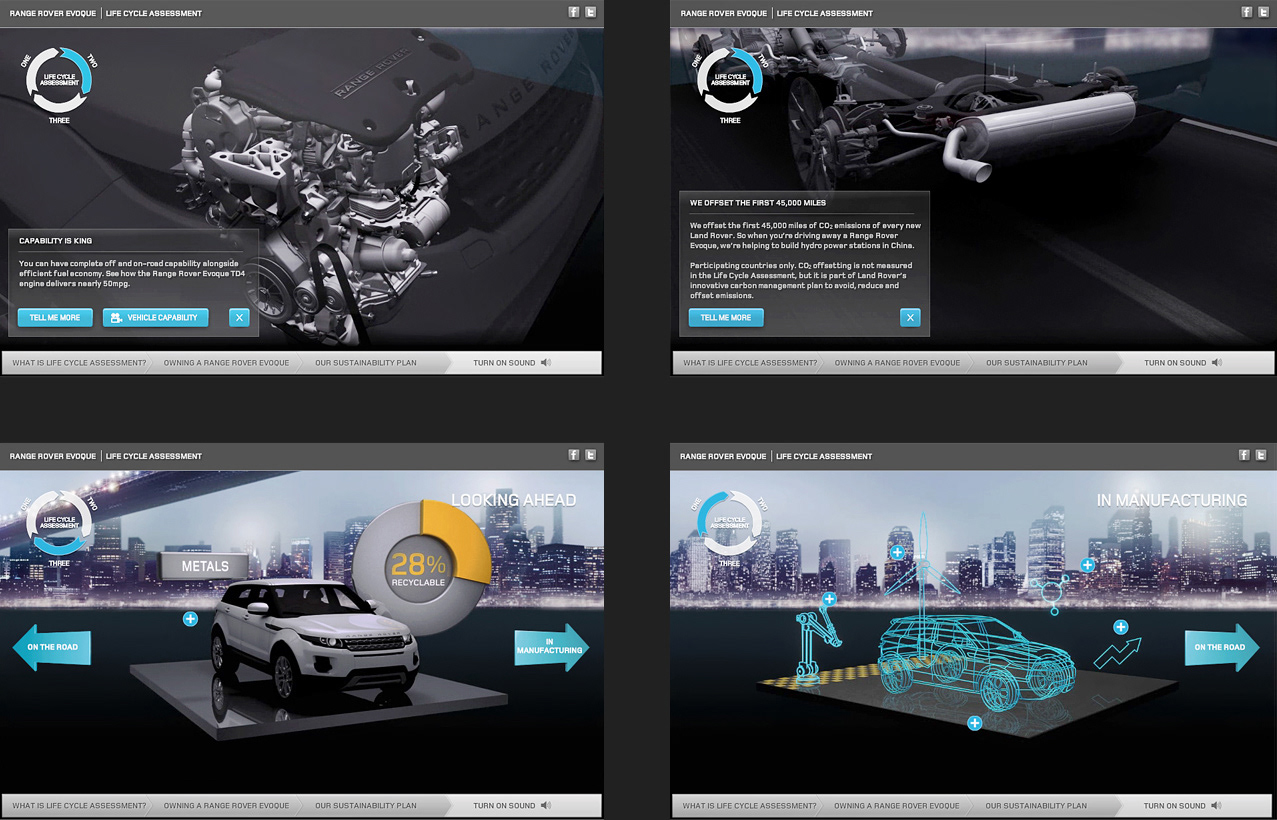This screenshot has width=1277, height=820.
Task: Open Our Sustainability Plan in exhaust panel
Action: point(1037,363)
